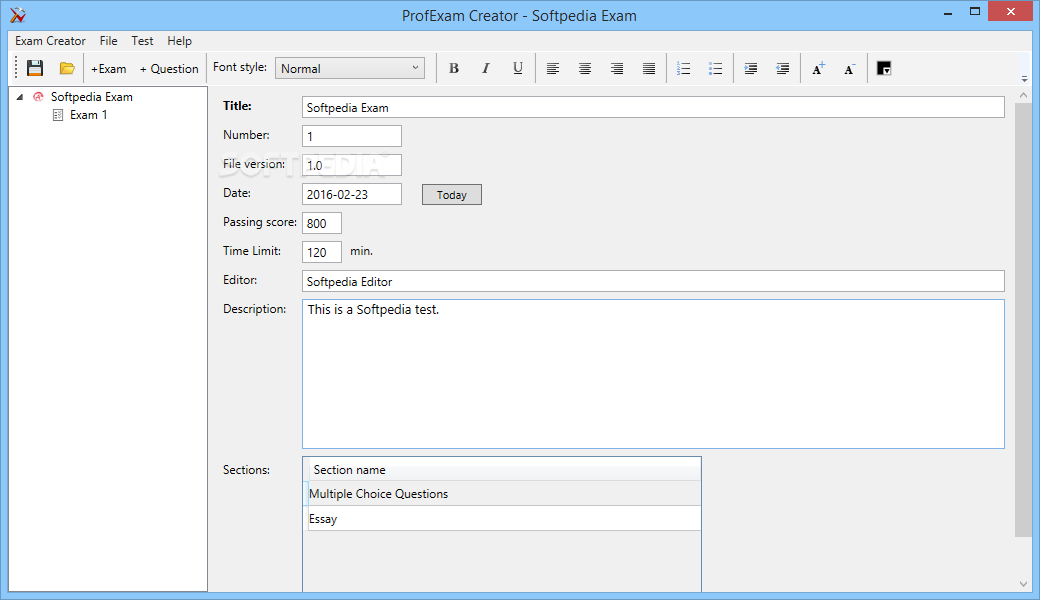Click the Save floppy disk icon

pos(34,68)
